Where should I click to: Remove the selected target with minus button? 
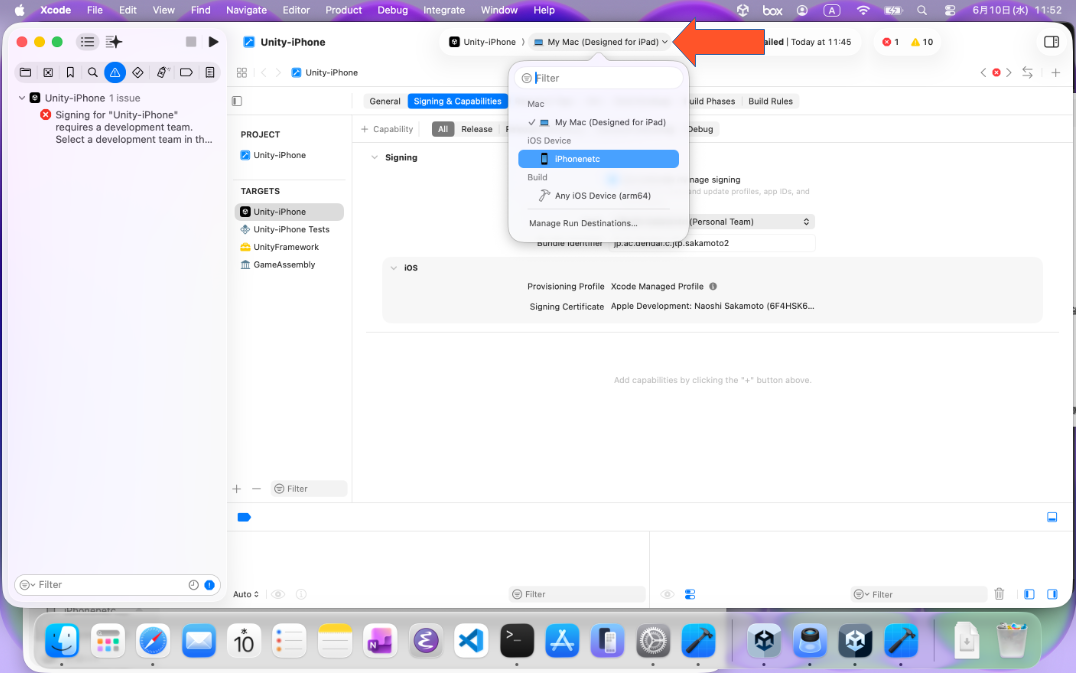[256, 489]
